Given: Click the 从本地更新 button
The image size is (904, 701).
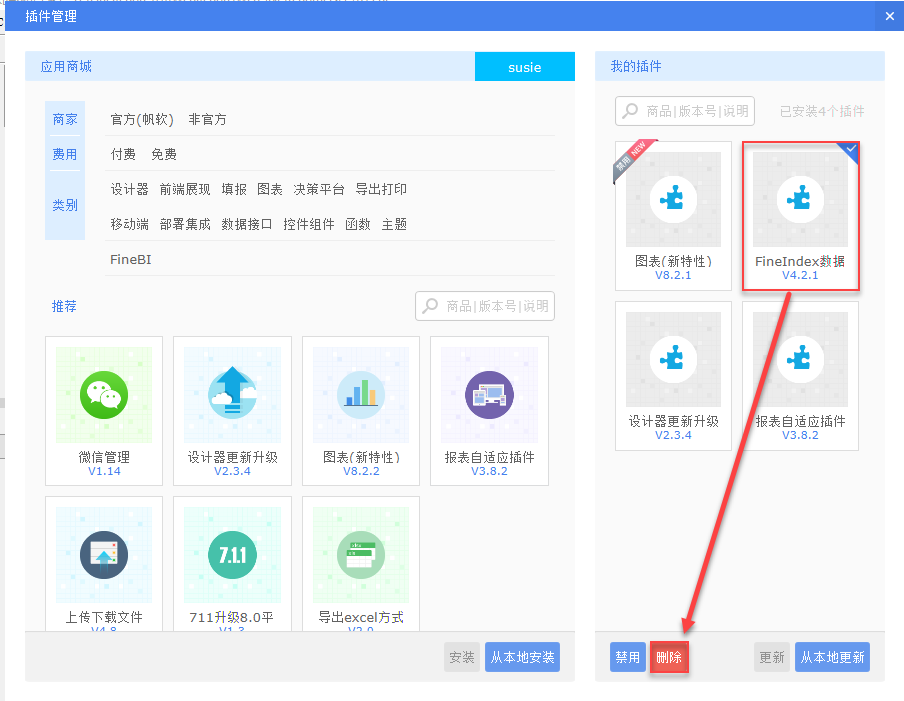Looking at the screenshot, I should [x=833, y=657].
